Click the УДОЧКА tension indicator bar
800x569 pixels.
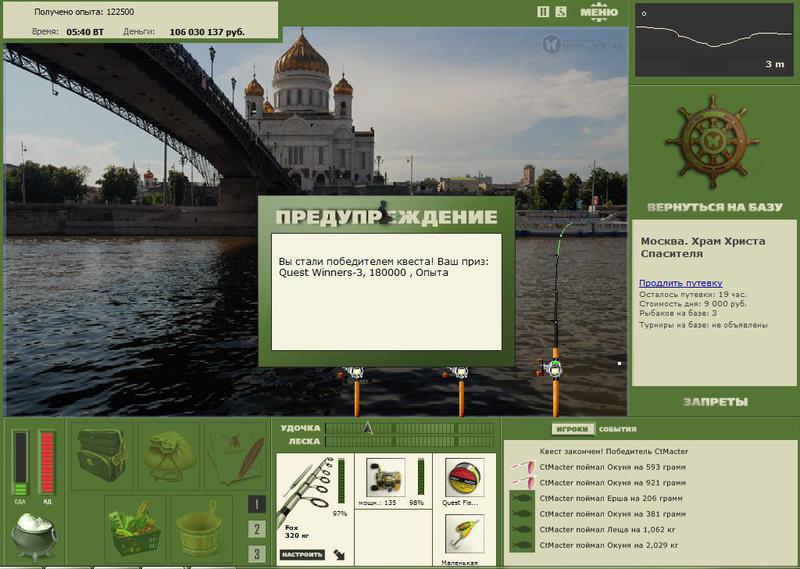410,428
